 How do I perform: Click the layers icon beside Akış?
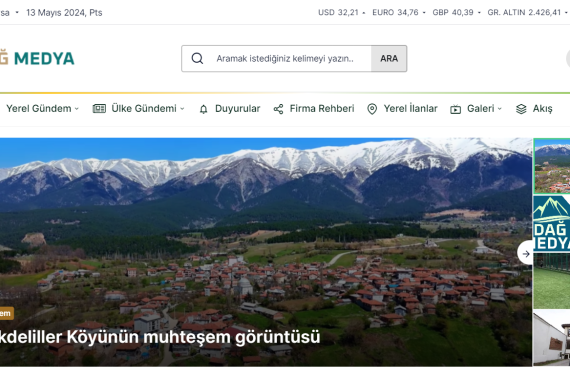[521, 109]
